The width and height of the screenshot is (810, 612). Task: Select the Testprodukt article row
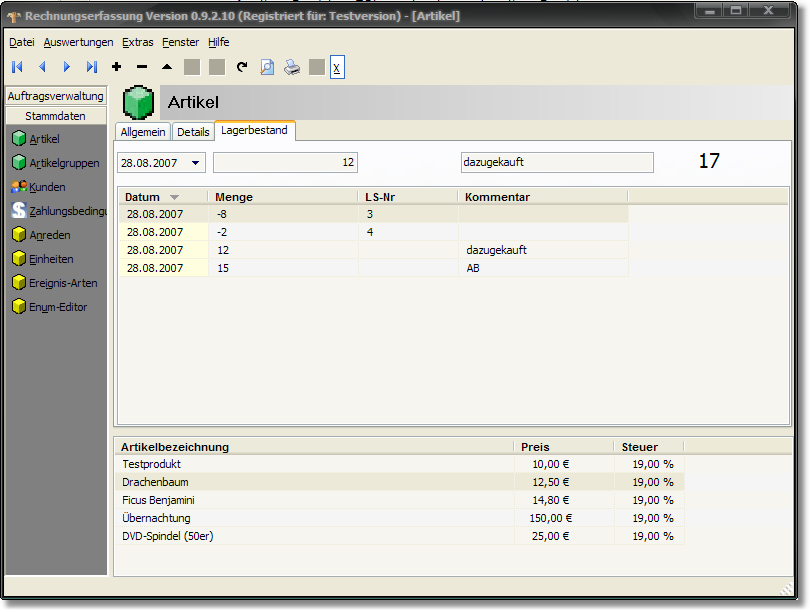click(x=400, y=464)
